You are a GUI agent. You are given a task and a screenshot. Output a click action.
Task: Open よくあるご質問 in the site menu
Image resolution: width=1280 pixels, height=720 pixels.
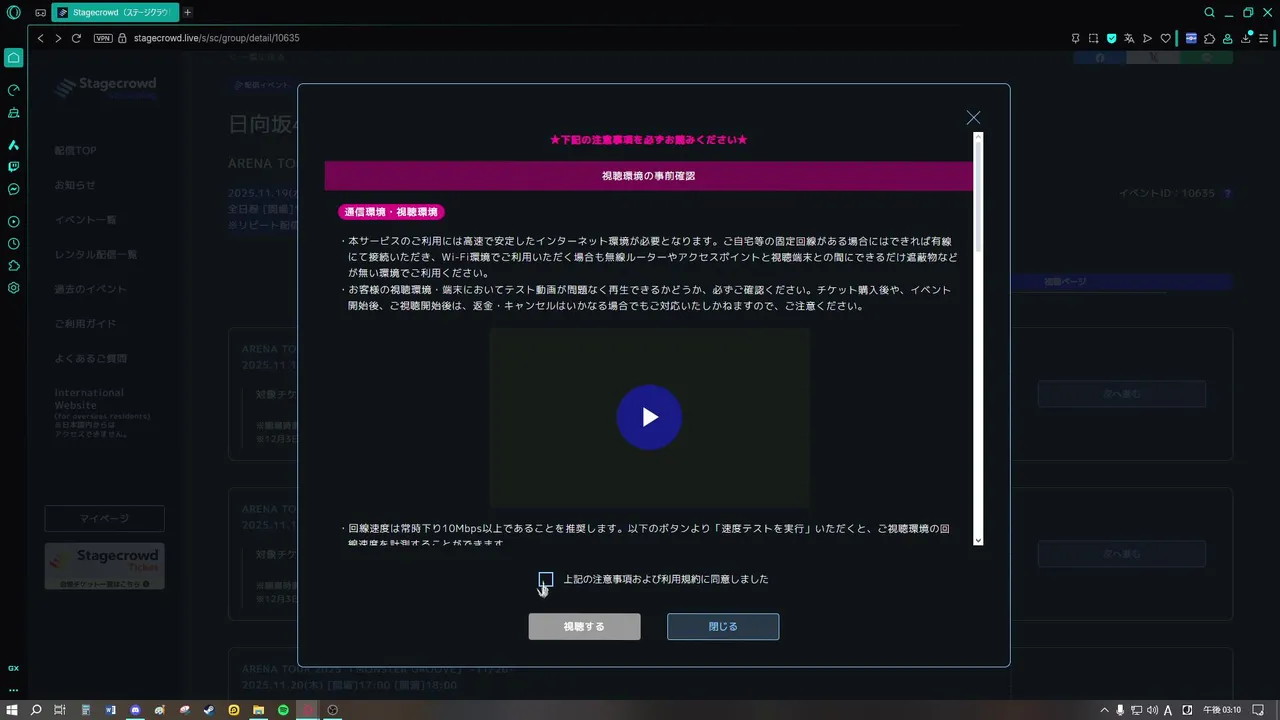91,358
